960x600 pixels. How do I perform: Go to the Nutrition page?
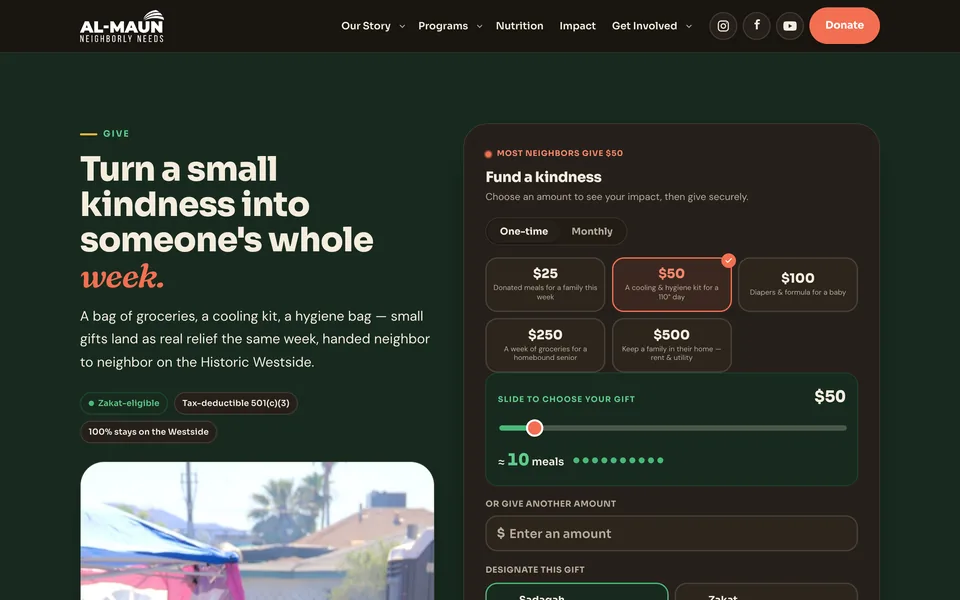click(x=519, y=26)
